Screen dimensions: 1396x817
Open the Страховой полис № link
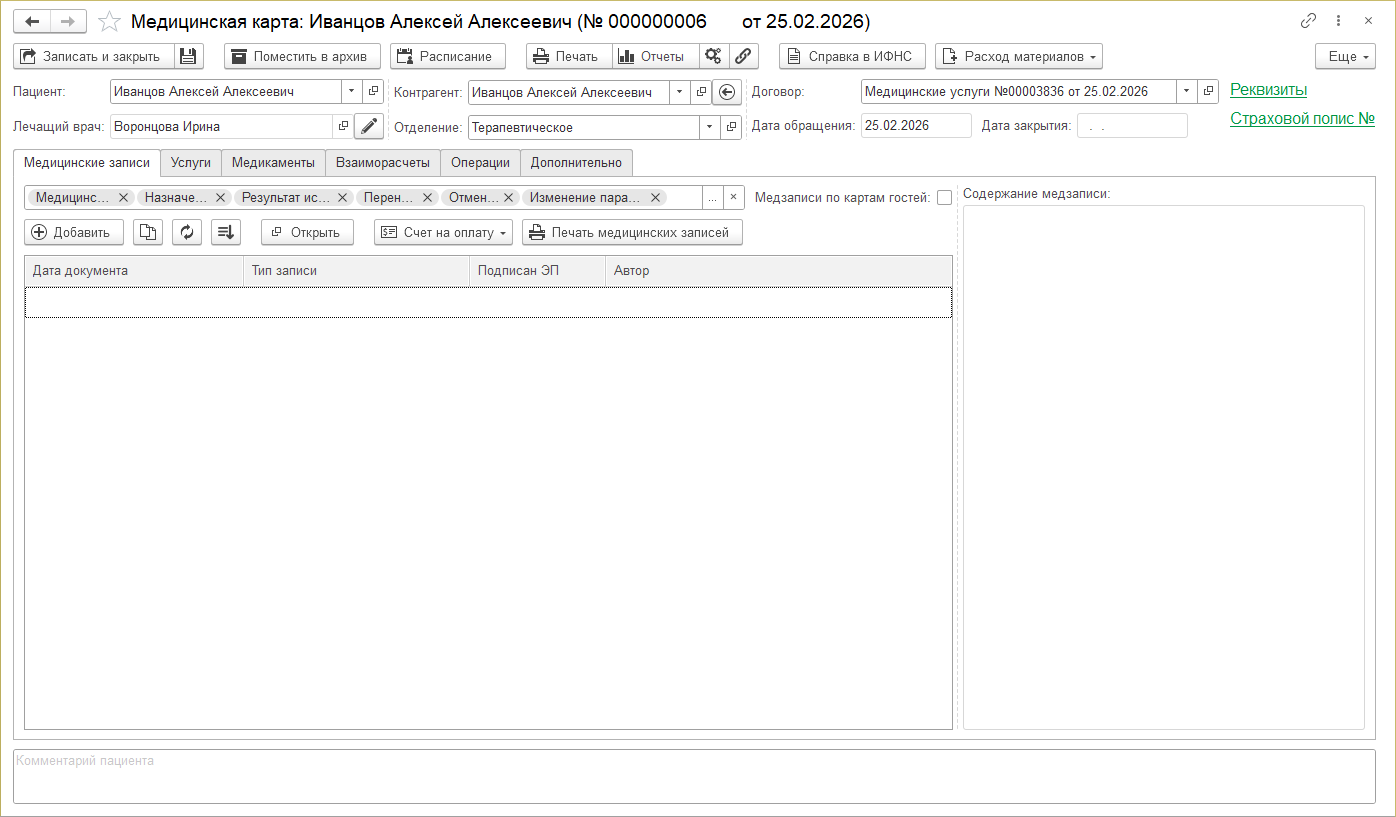coord(1302,119)
